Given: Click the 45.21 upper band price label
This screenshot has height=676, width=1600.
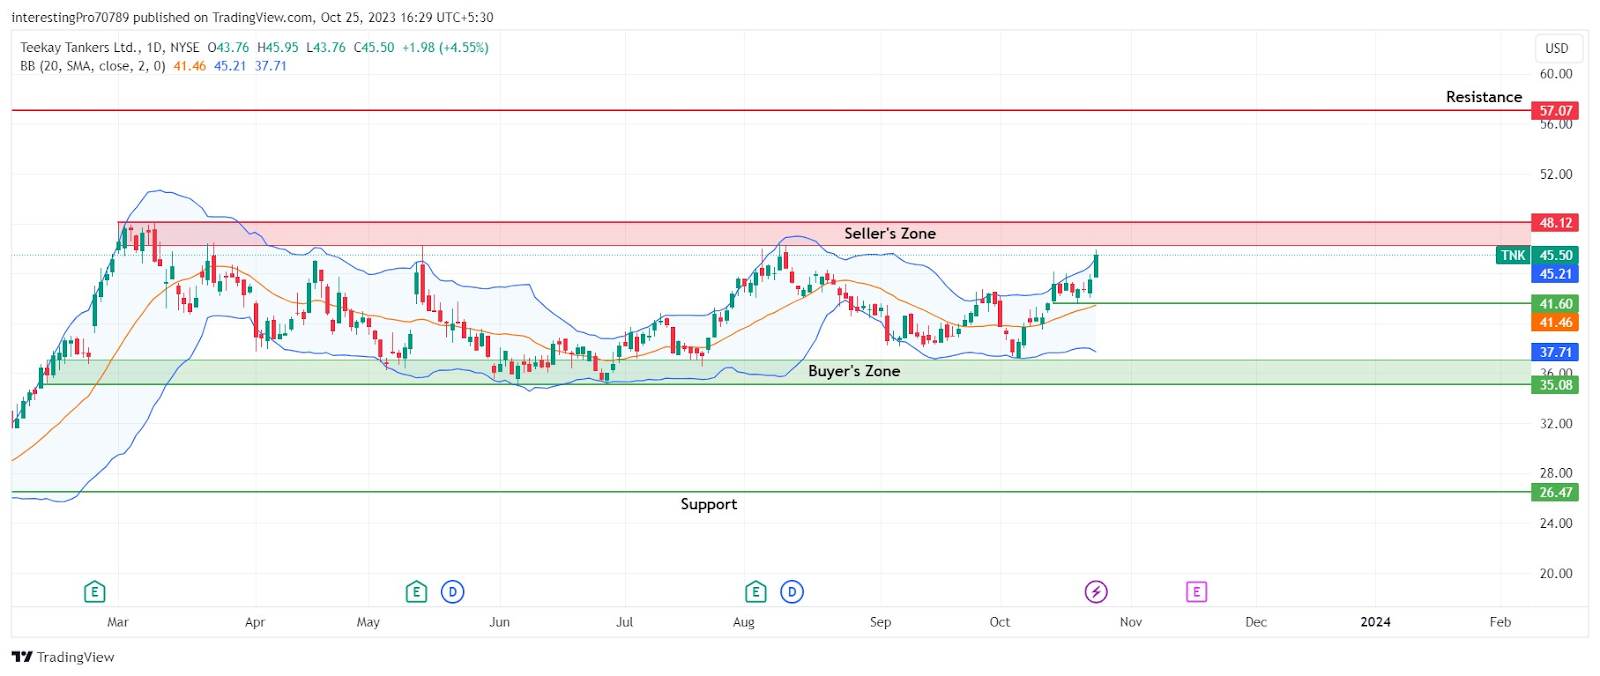Looking at the screenshot, I should [x=1555, y=274].
